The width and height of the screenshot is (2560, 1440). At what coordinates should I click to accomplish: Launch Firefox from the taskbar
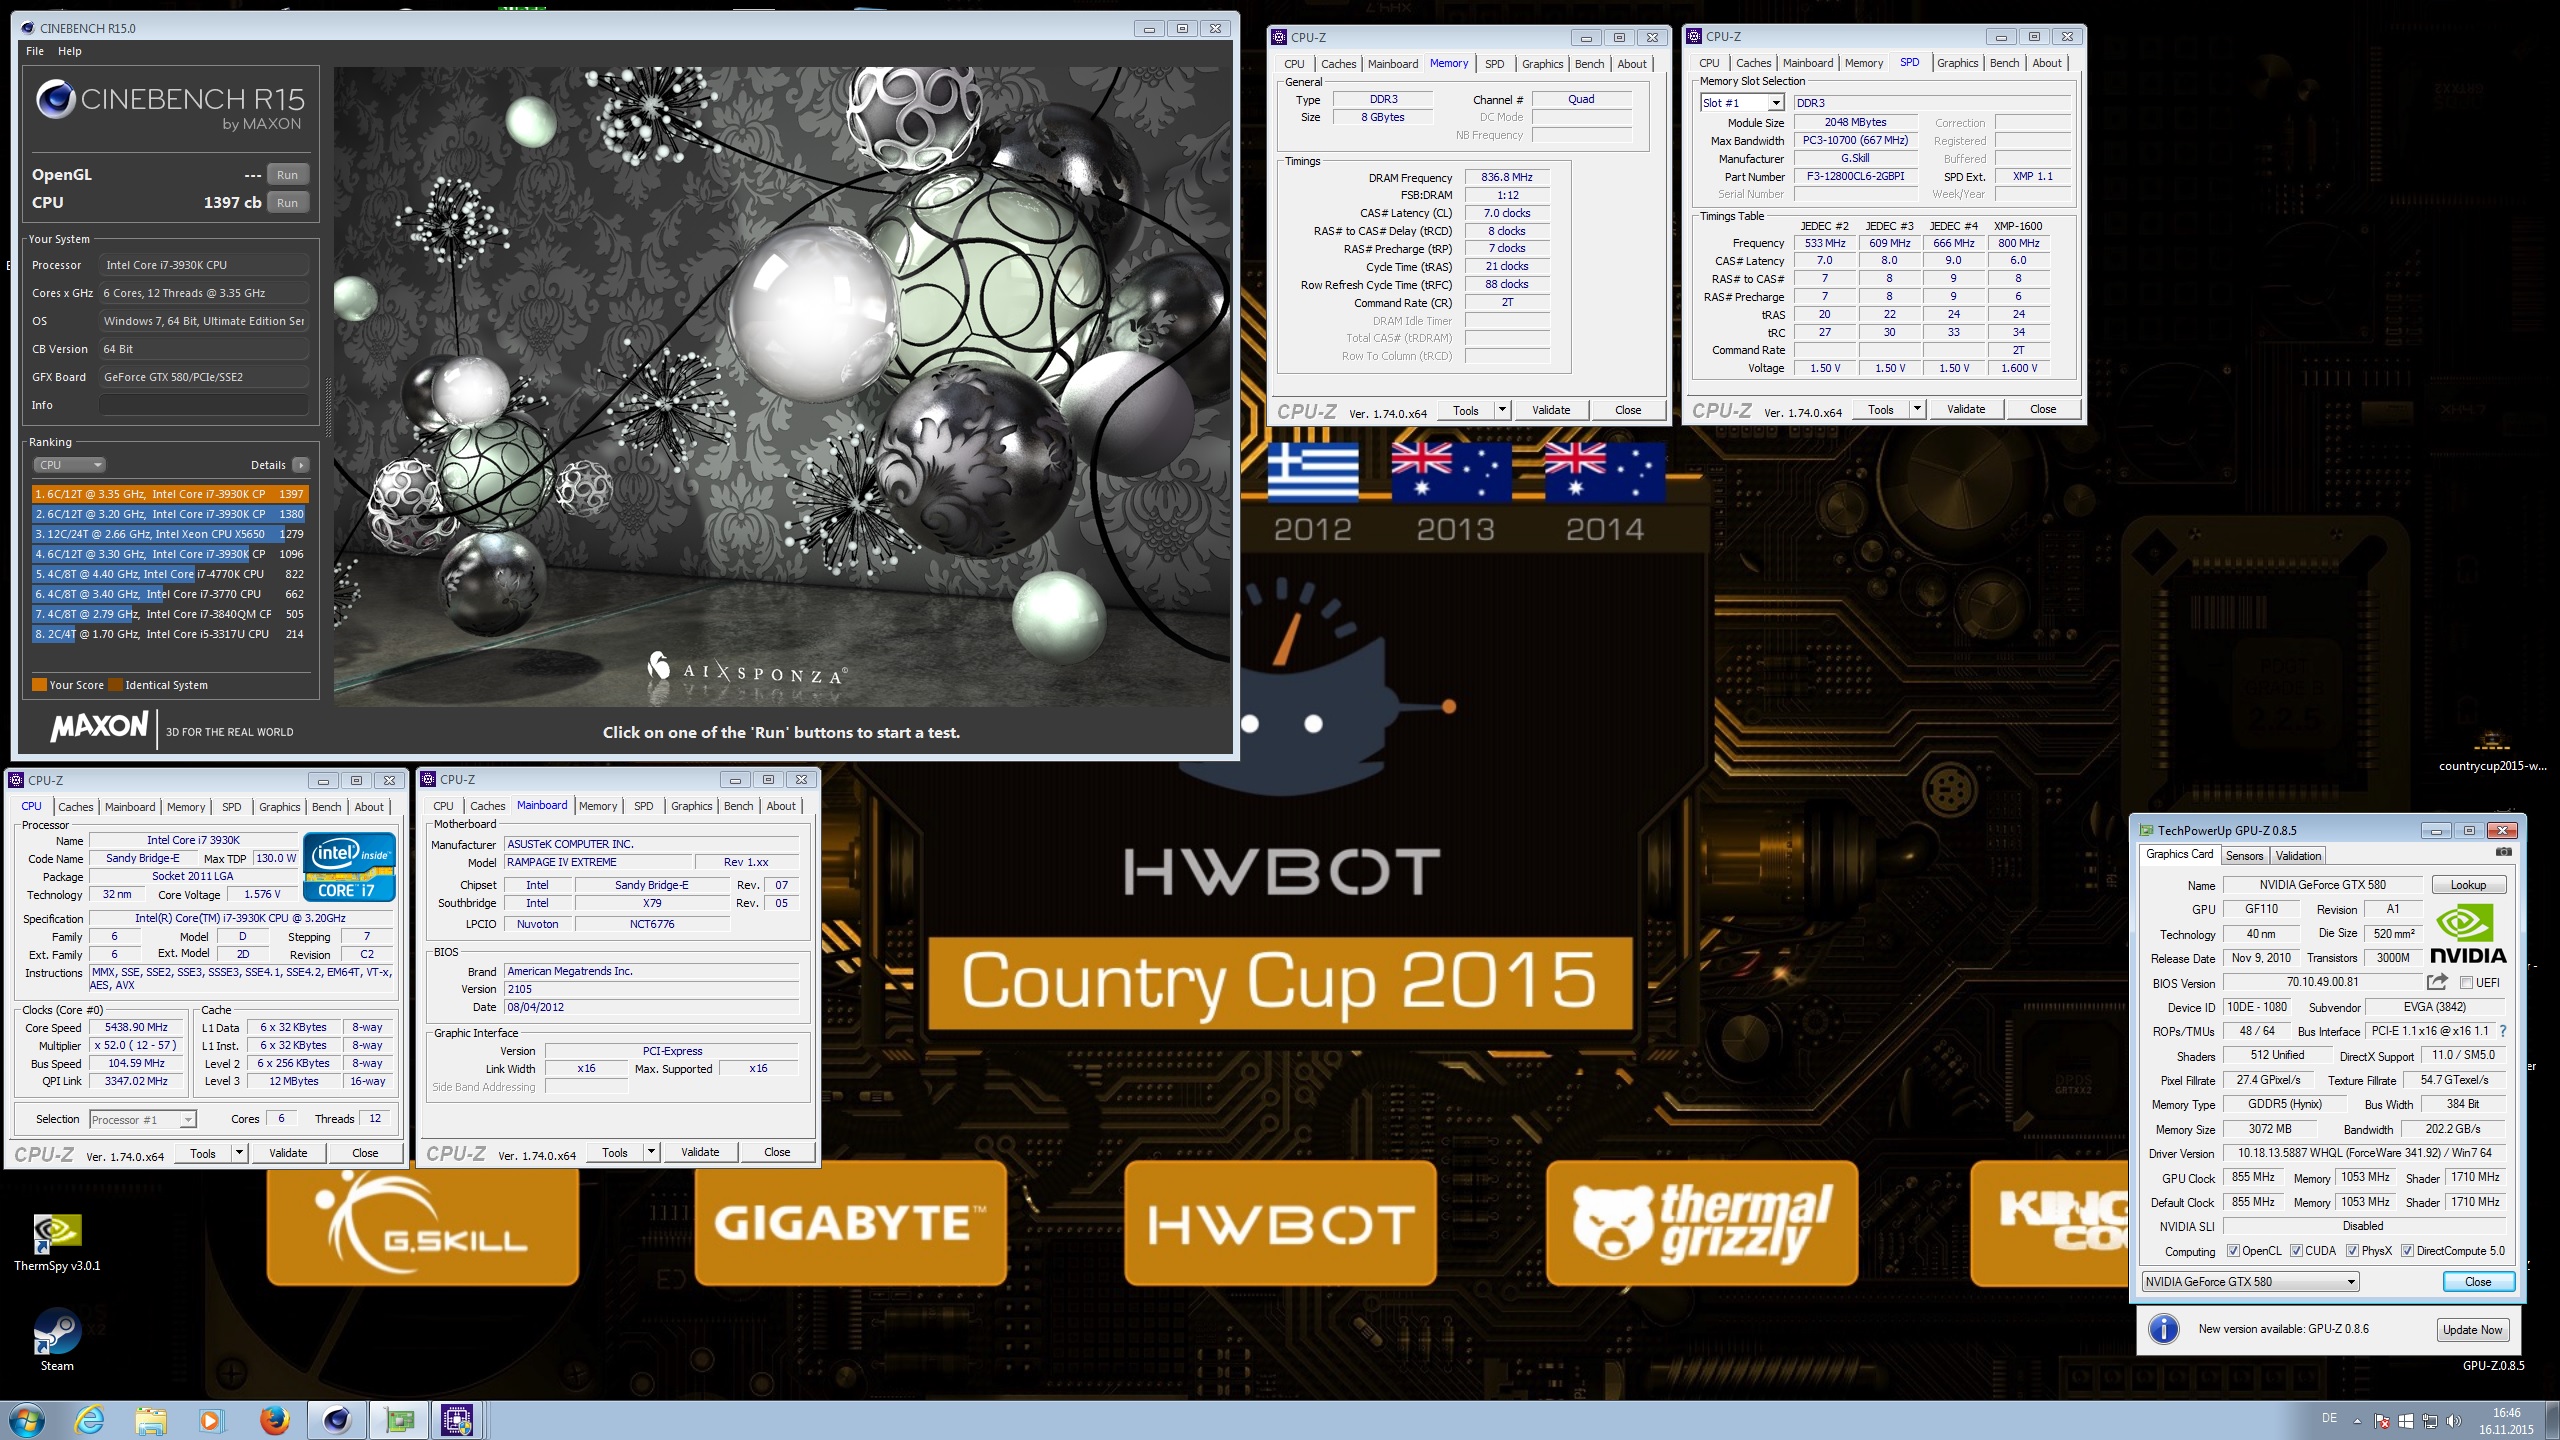click(x=274, y=1420)
